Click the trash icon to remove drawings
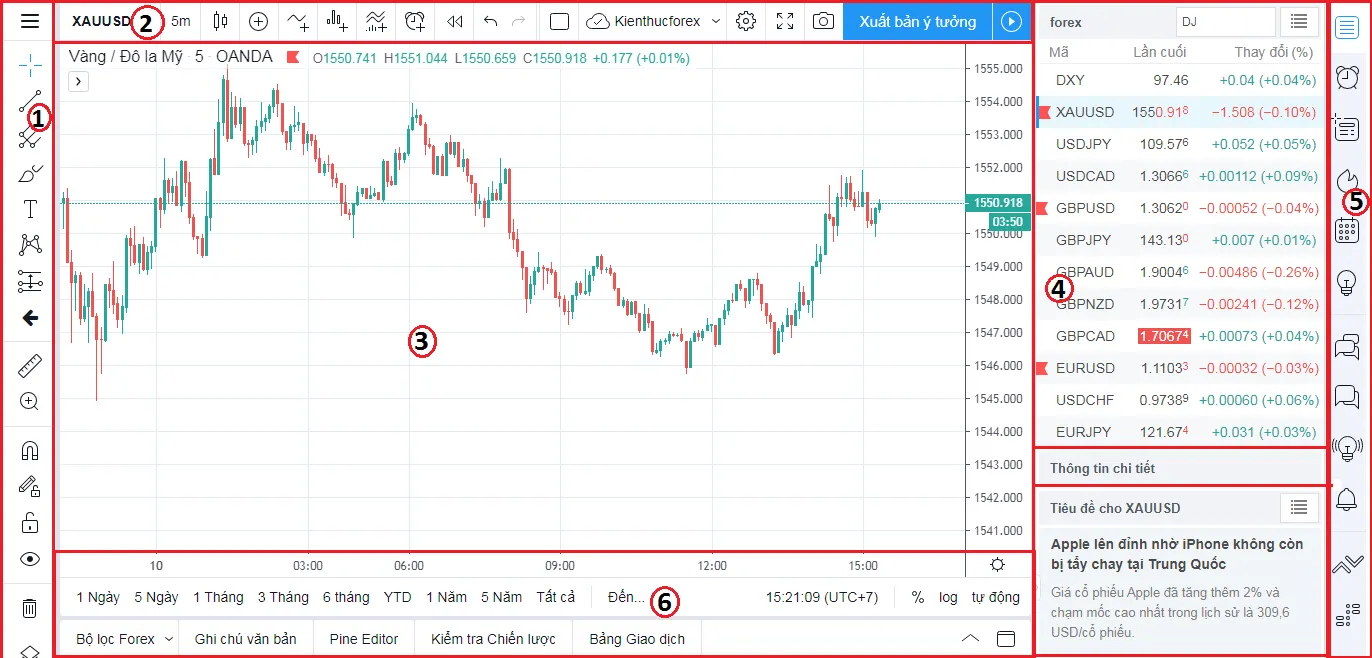The height and width of the screenshot is (658, 1372). (x=30, y=608)
